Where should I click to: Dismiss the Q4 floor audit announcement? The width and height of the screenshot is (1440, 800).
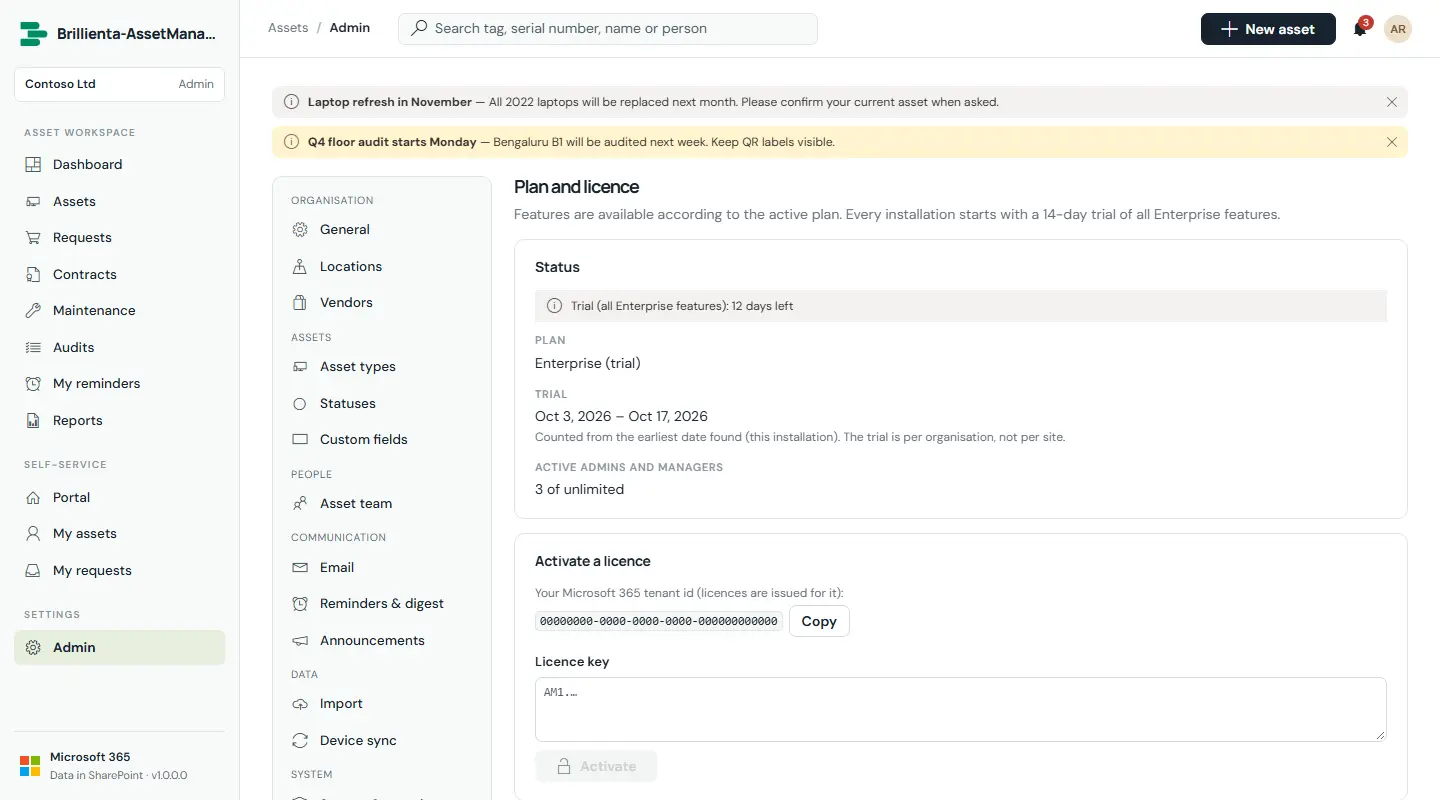1392,142
